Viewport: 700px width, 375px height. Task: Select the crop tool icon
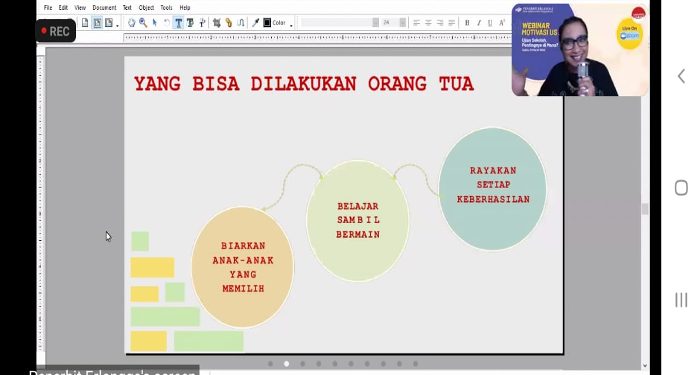(x=217, y=23)
